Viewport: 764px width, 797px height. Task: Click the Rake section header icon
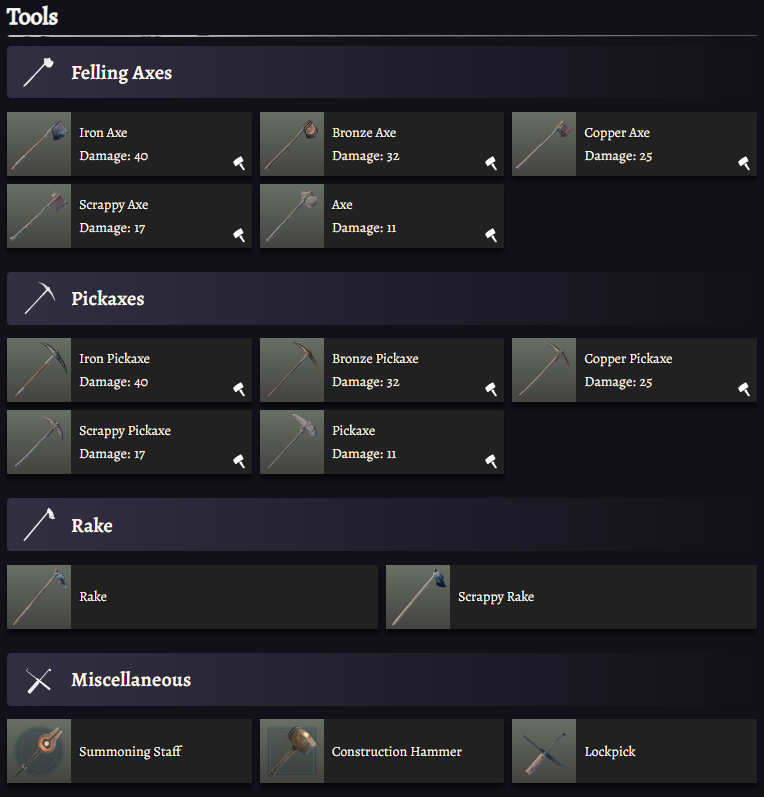(38, 525)
